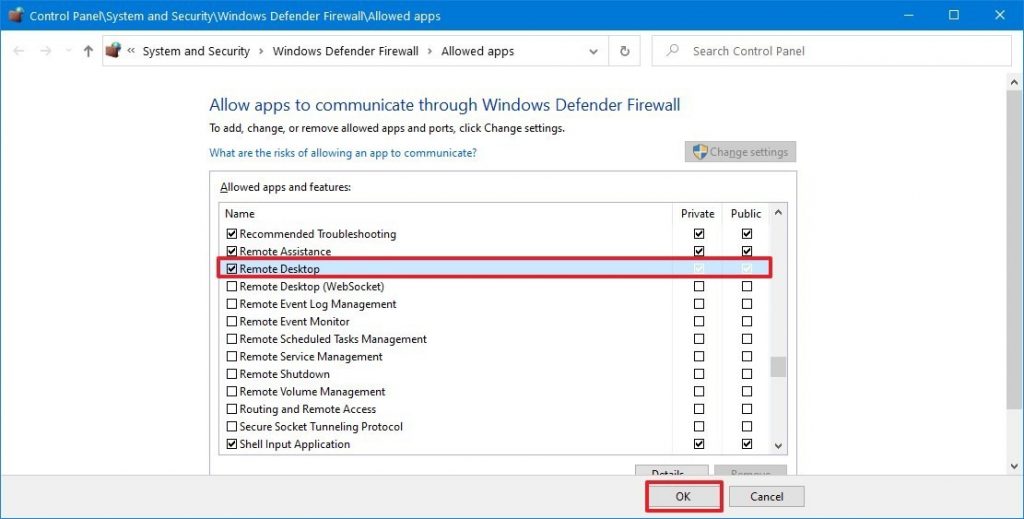Expand the chevron after System and Security
This screenshot has height=519, width=1024.
click(x=261, y=51)
